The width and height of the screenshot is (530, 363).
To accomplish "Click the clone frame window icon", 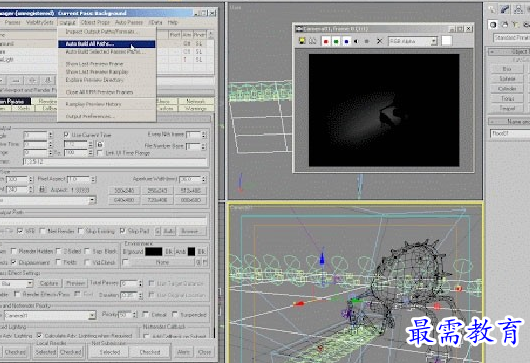I will coord(313,41).
